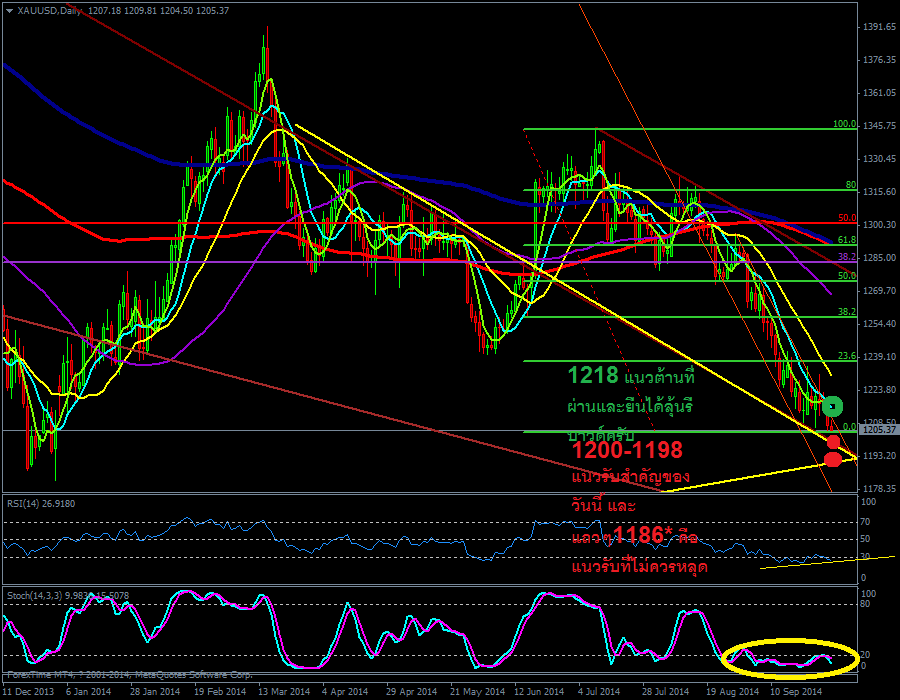Click the lower red circle support marker

point(832,460)
